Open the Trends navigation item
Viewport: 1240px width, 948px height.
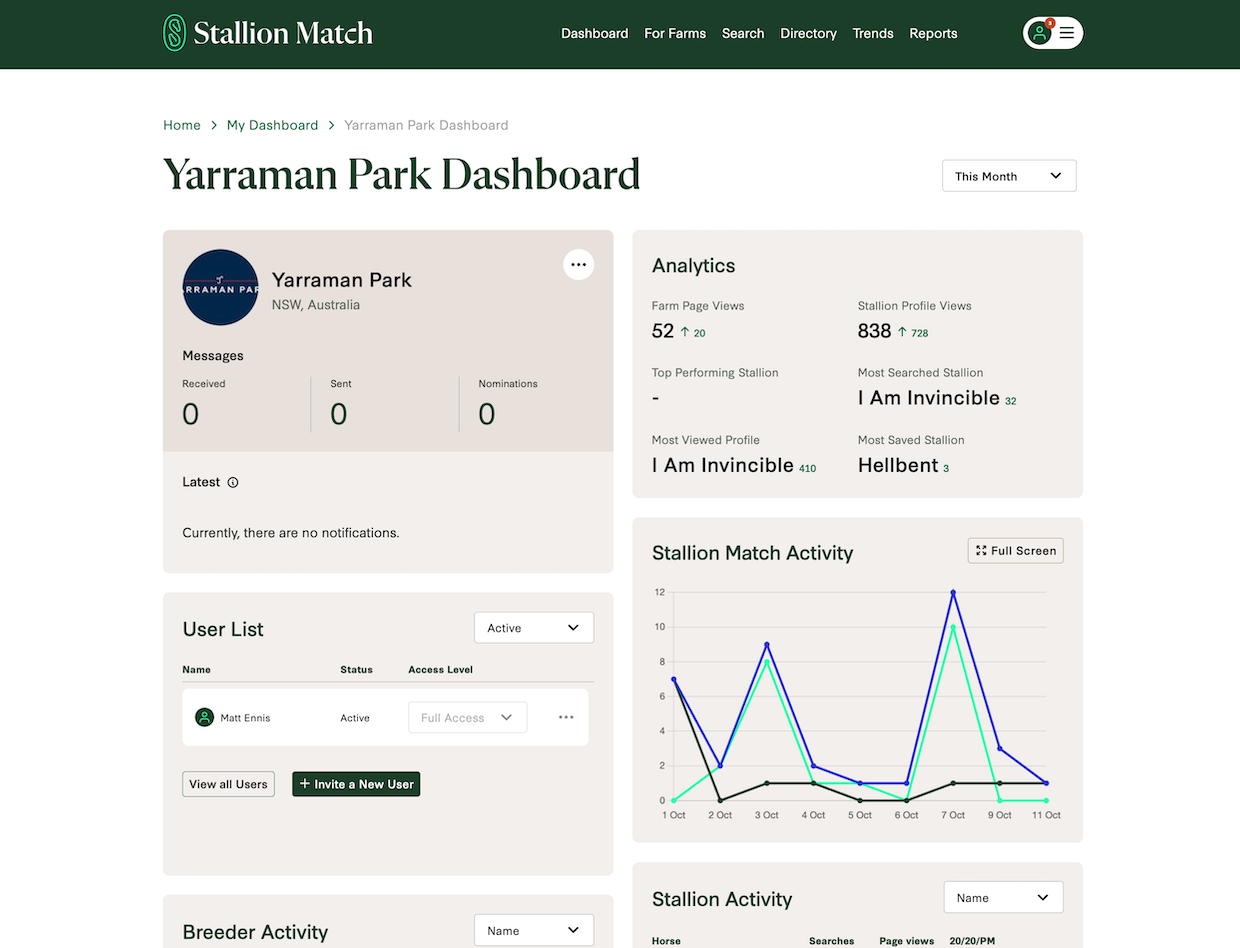pos(873,33)
